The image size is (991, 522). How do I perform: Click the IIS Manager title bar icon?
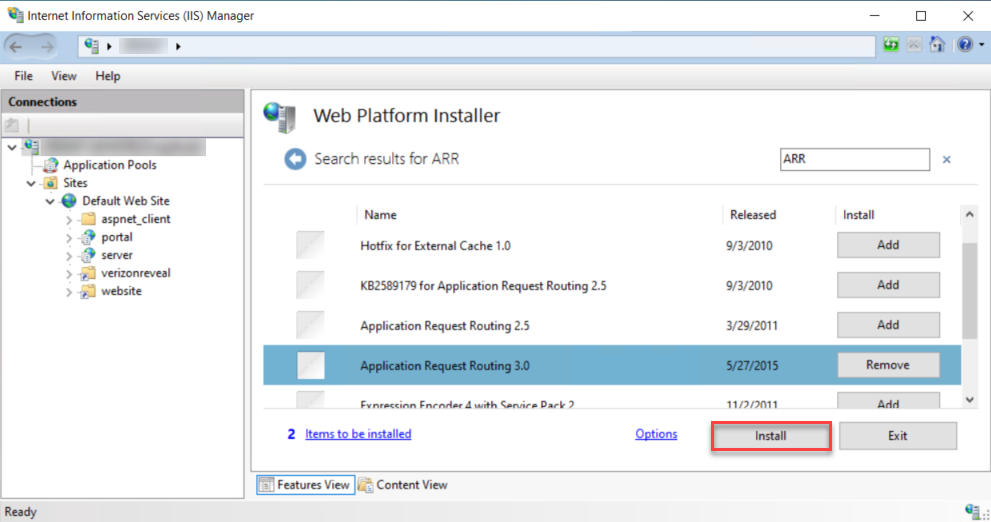tap(15, 15)
